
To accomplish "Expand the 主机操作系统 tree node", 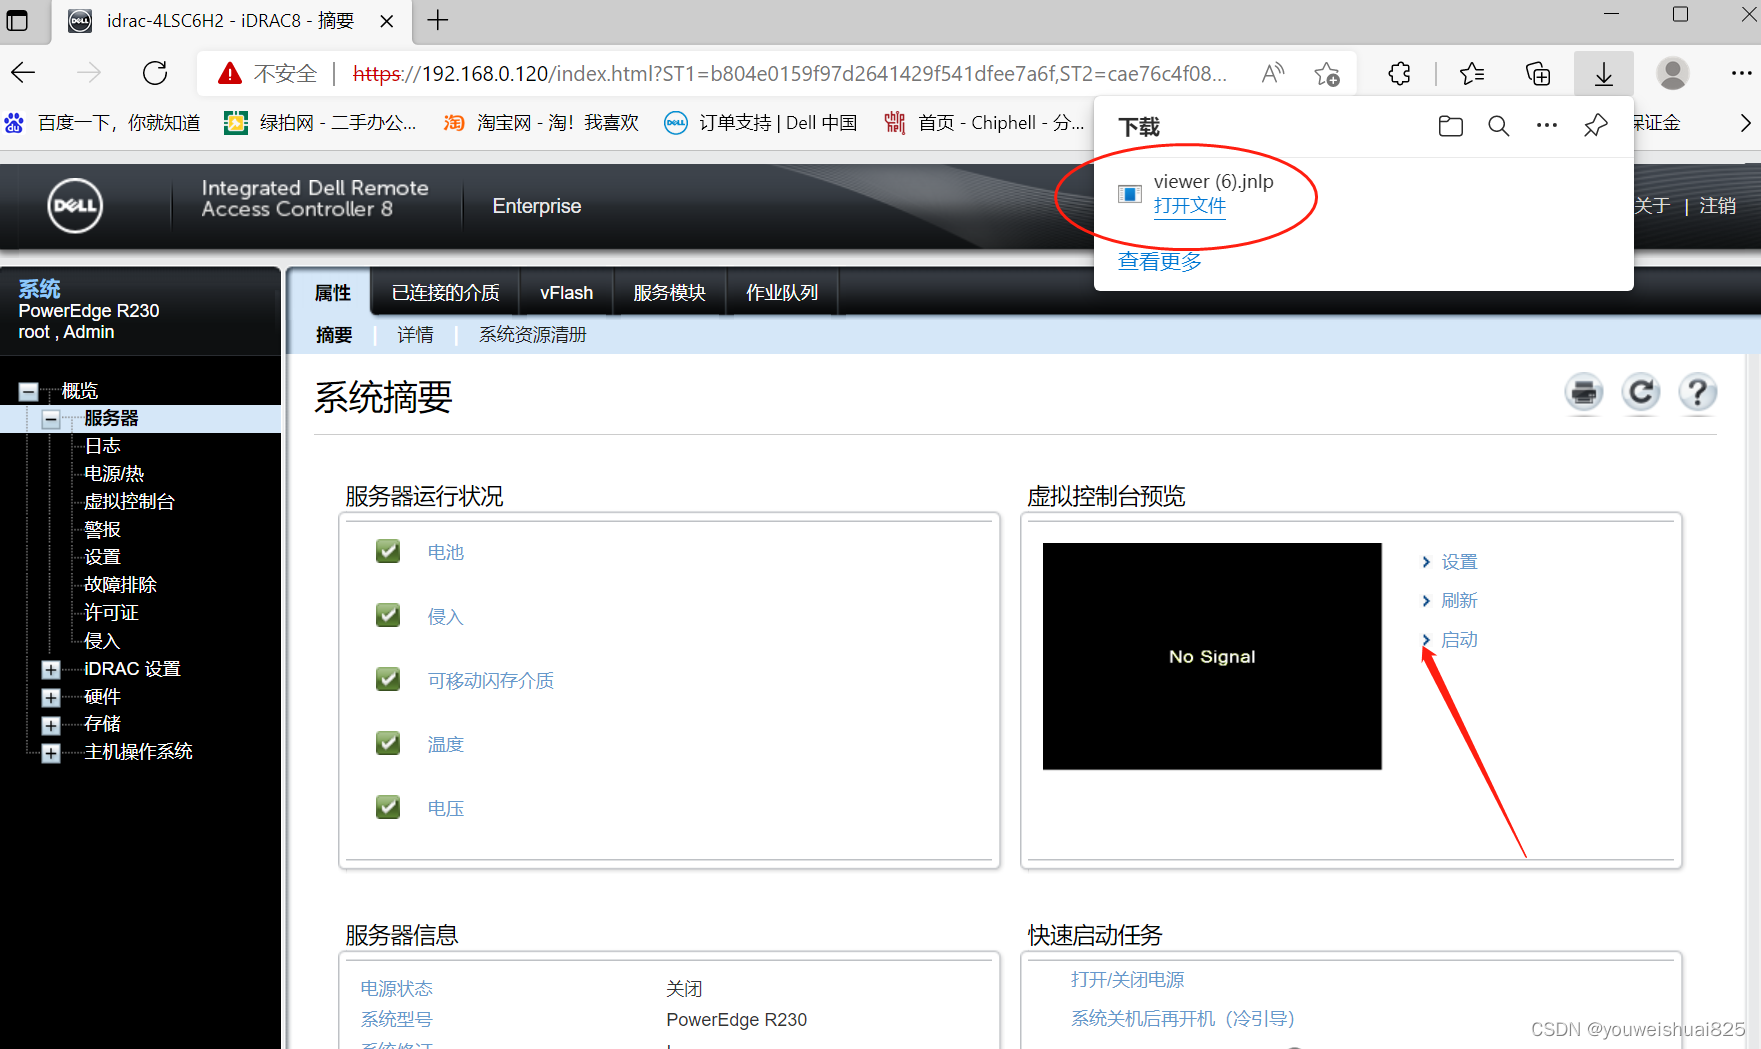I will click(x=51, y=753).
